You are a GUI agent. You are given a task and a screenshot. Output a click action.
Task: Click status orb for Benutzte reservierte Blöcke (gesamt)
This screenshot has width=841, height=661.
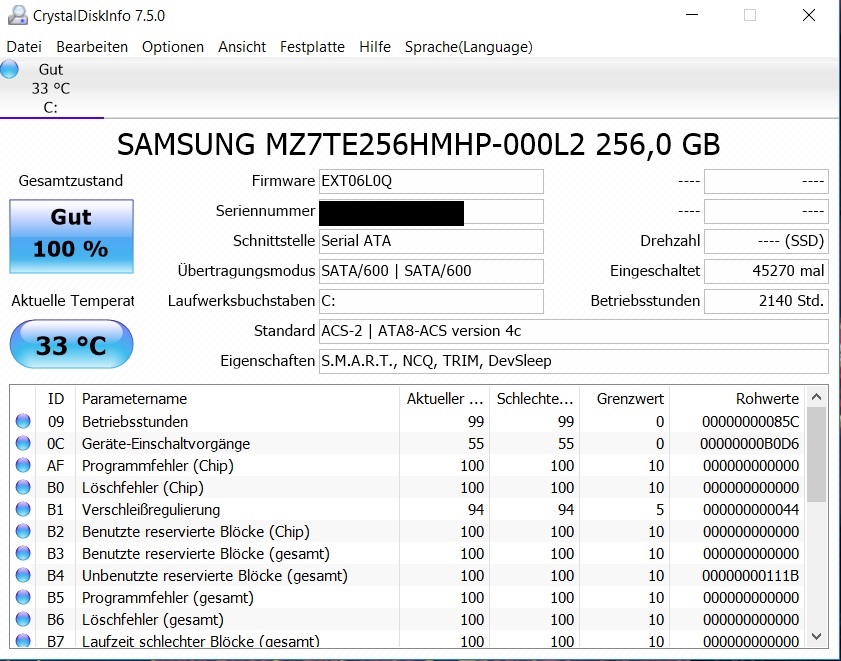(23, 553)
